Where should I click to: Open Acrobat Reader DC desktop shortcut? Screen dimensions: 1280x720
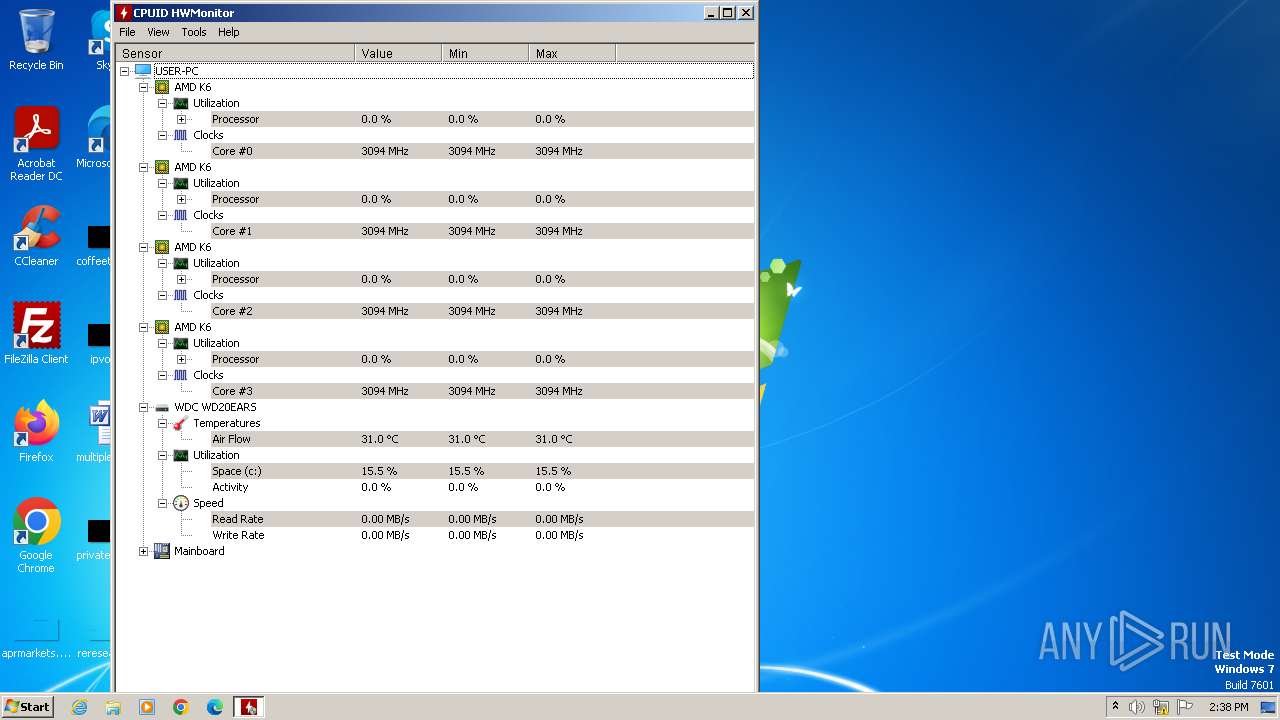pos(36,144)
